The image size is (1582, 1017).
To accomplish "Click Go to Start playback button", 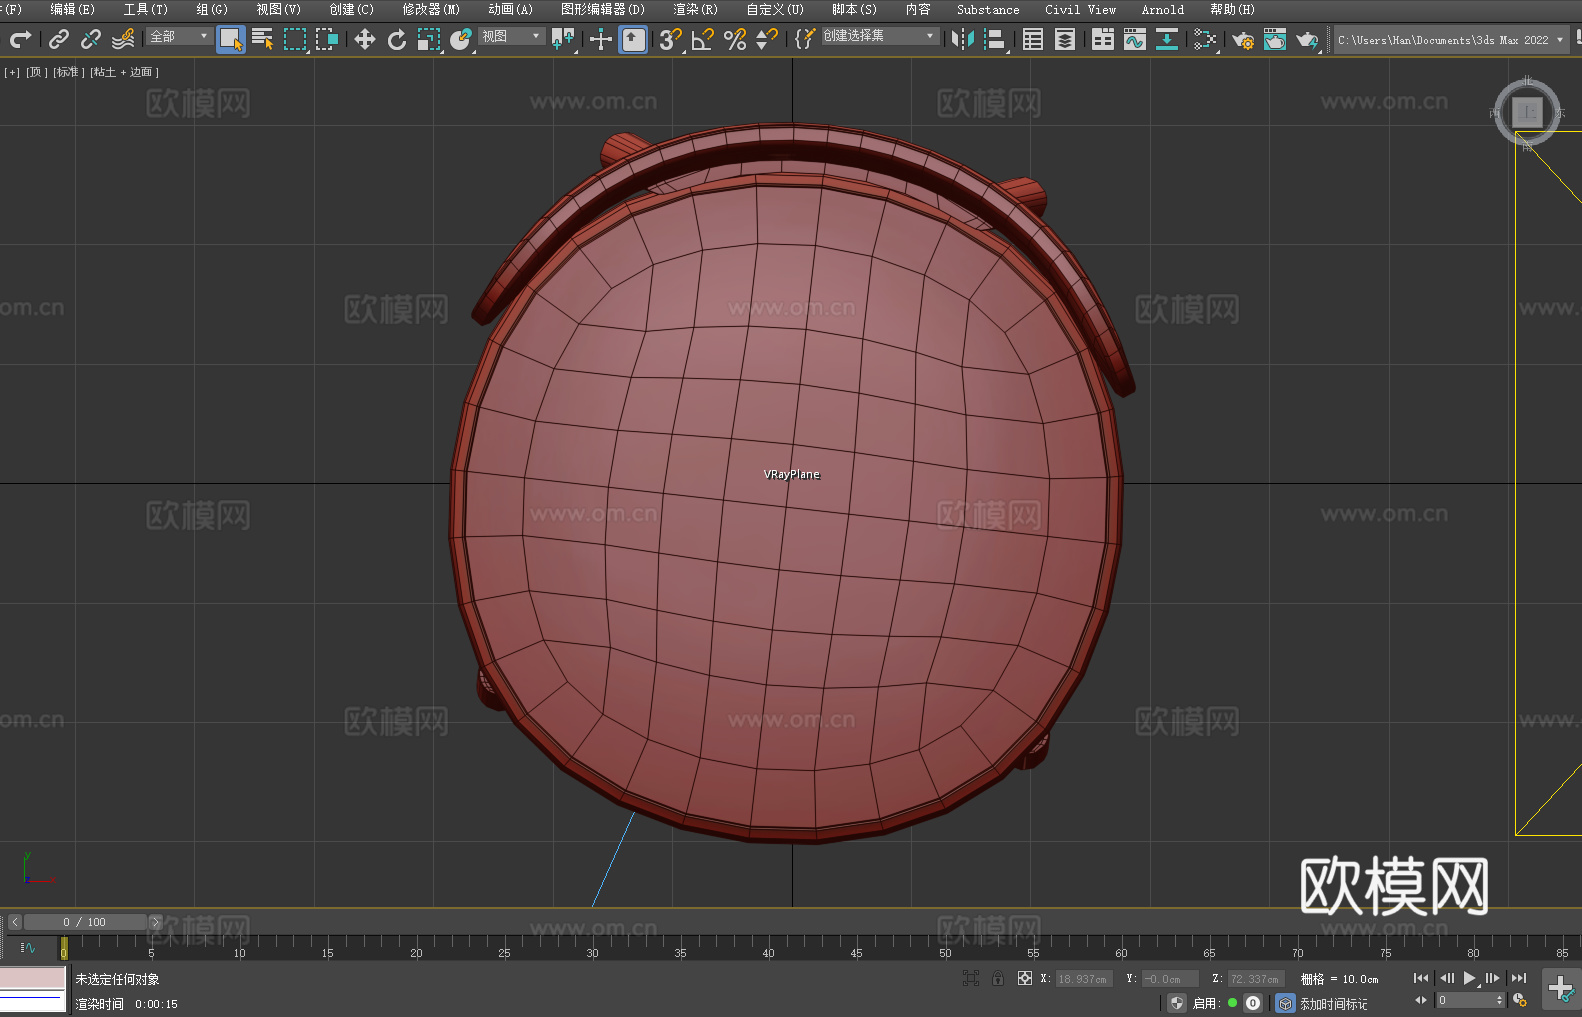I will [1420, 978].
